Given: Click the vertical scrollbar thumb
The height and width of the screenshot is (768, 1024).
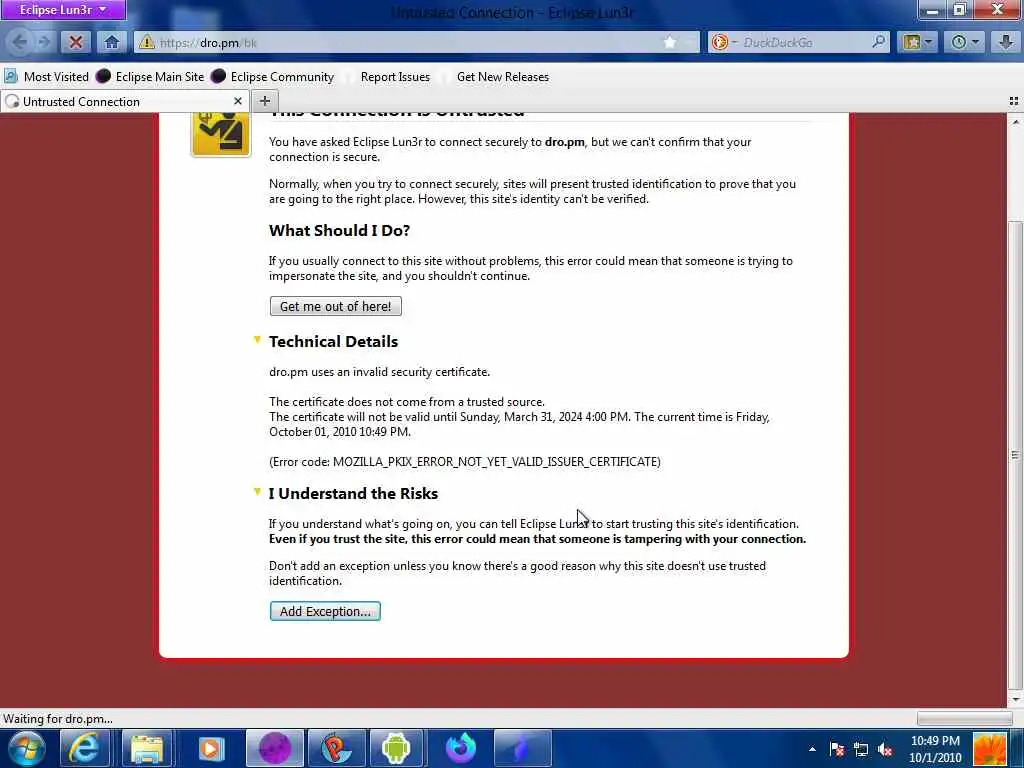Looking at the screenshot, I should 1015,455.
